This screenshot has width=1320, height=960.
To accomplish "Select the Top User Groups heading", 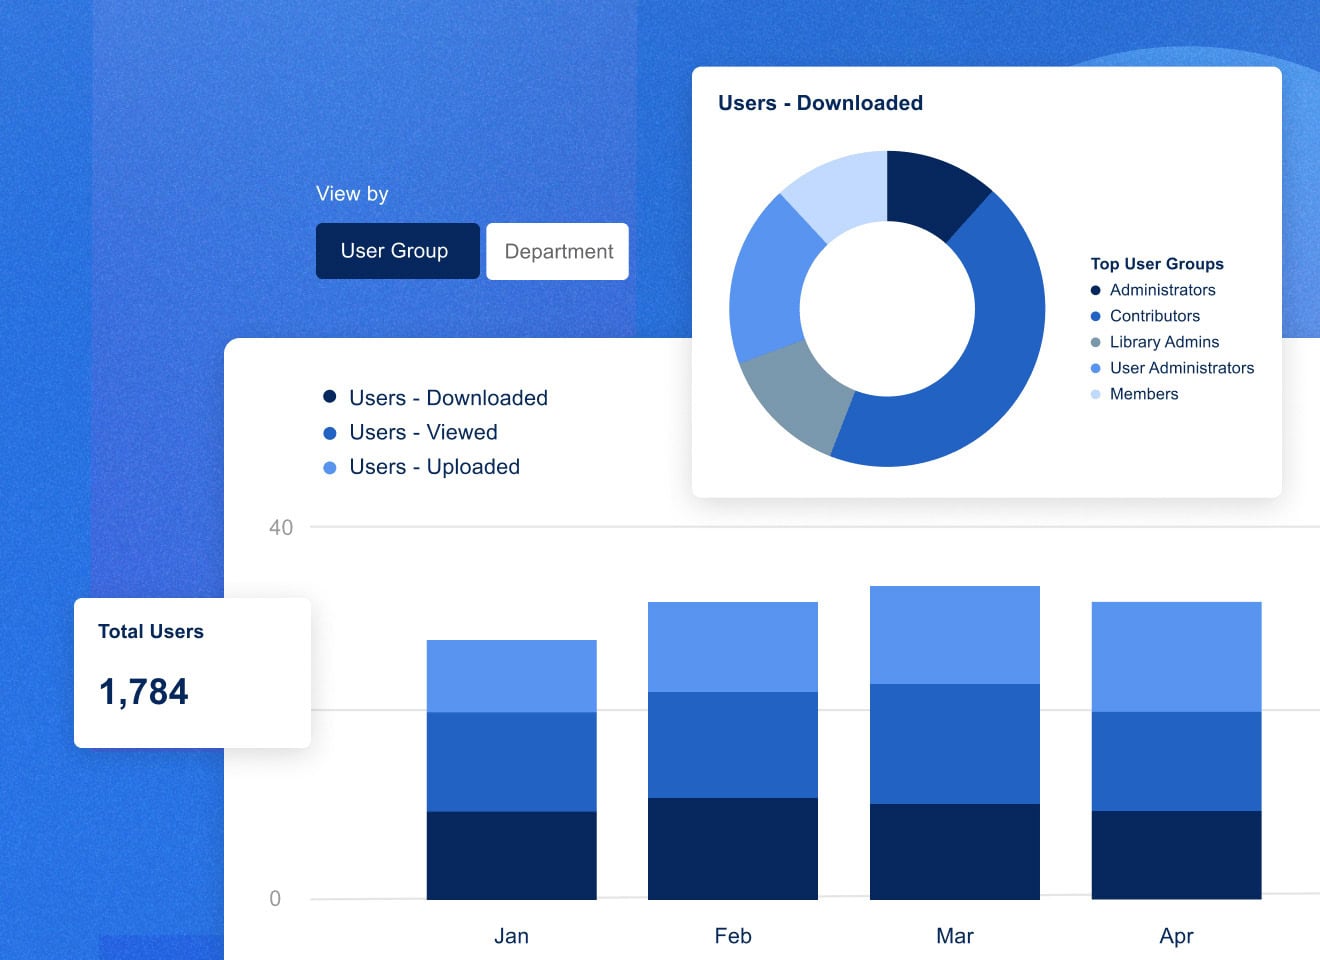I will click(x=1156, y=263).
